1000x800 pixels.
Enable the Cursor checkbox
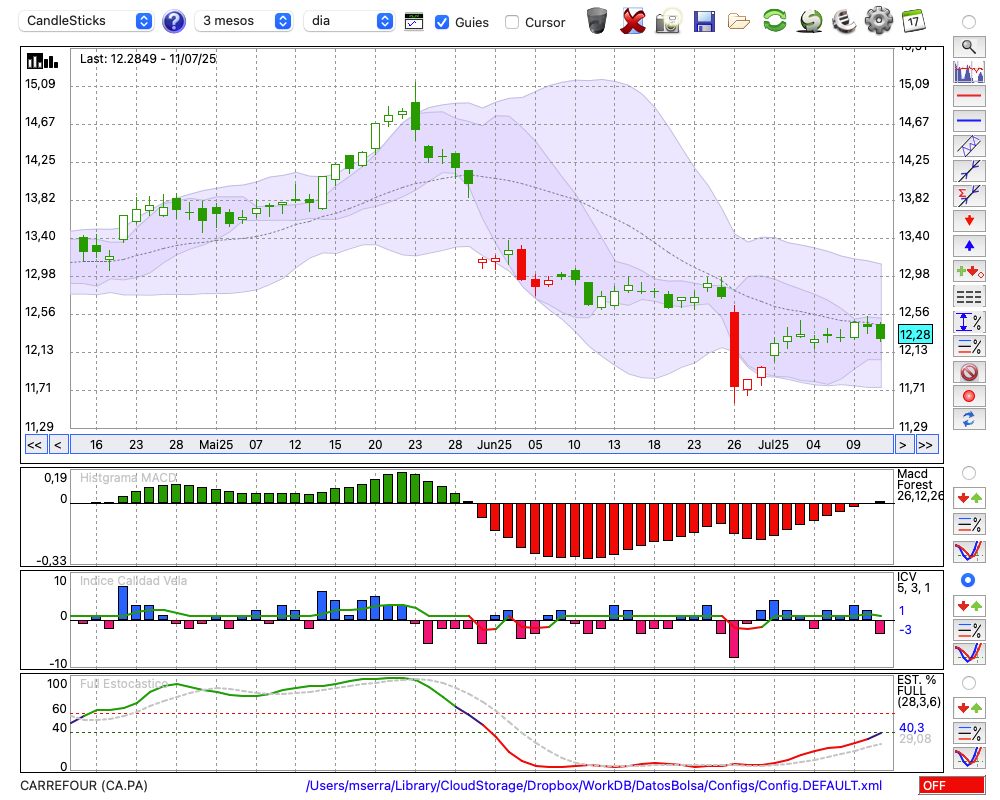point(511,22)
